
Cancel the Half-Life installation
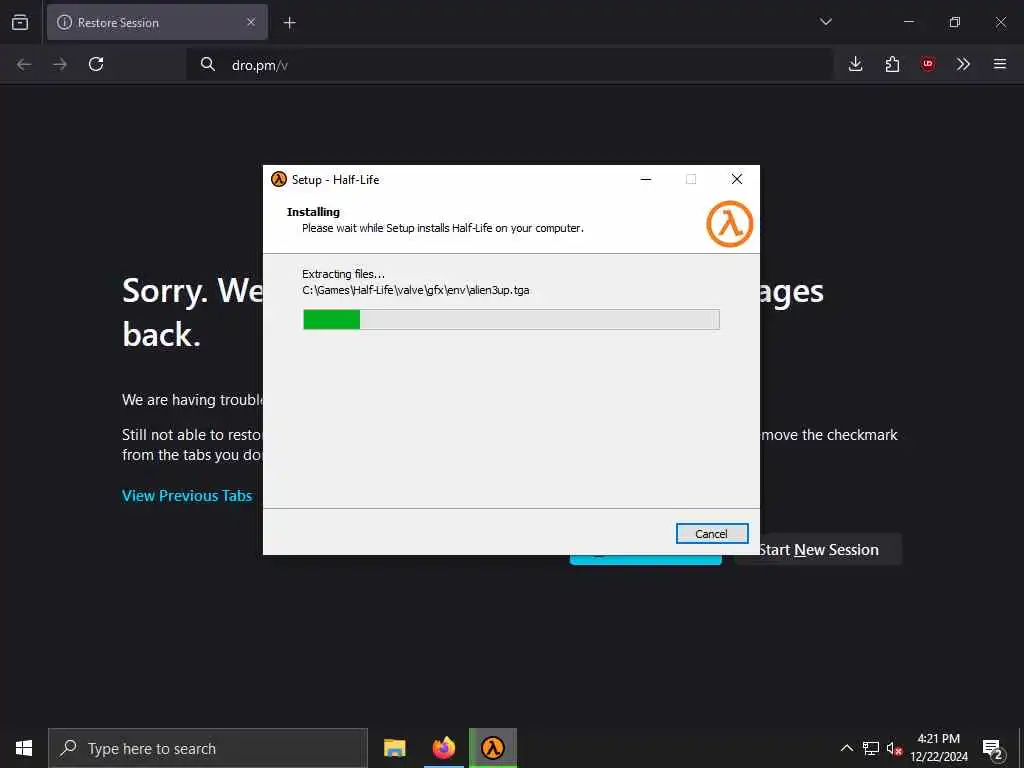point(712,534)
